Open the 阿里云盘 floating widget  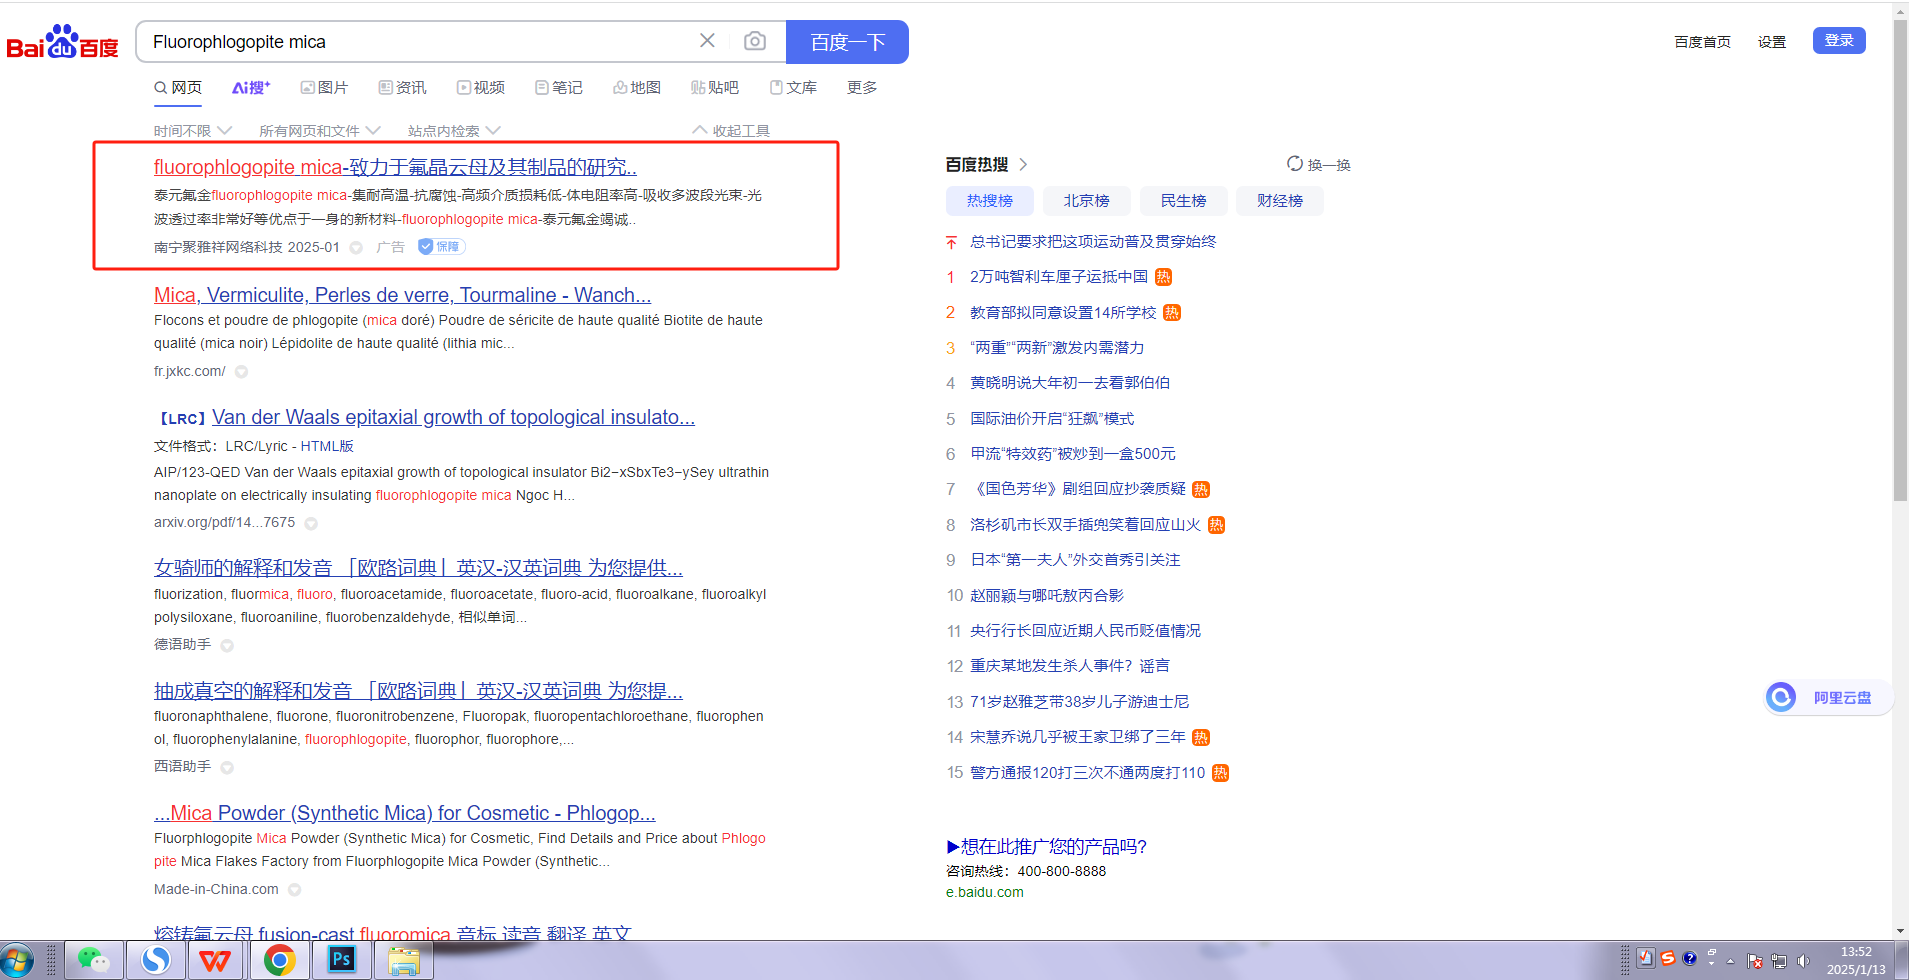pos(1828,697)
